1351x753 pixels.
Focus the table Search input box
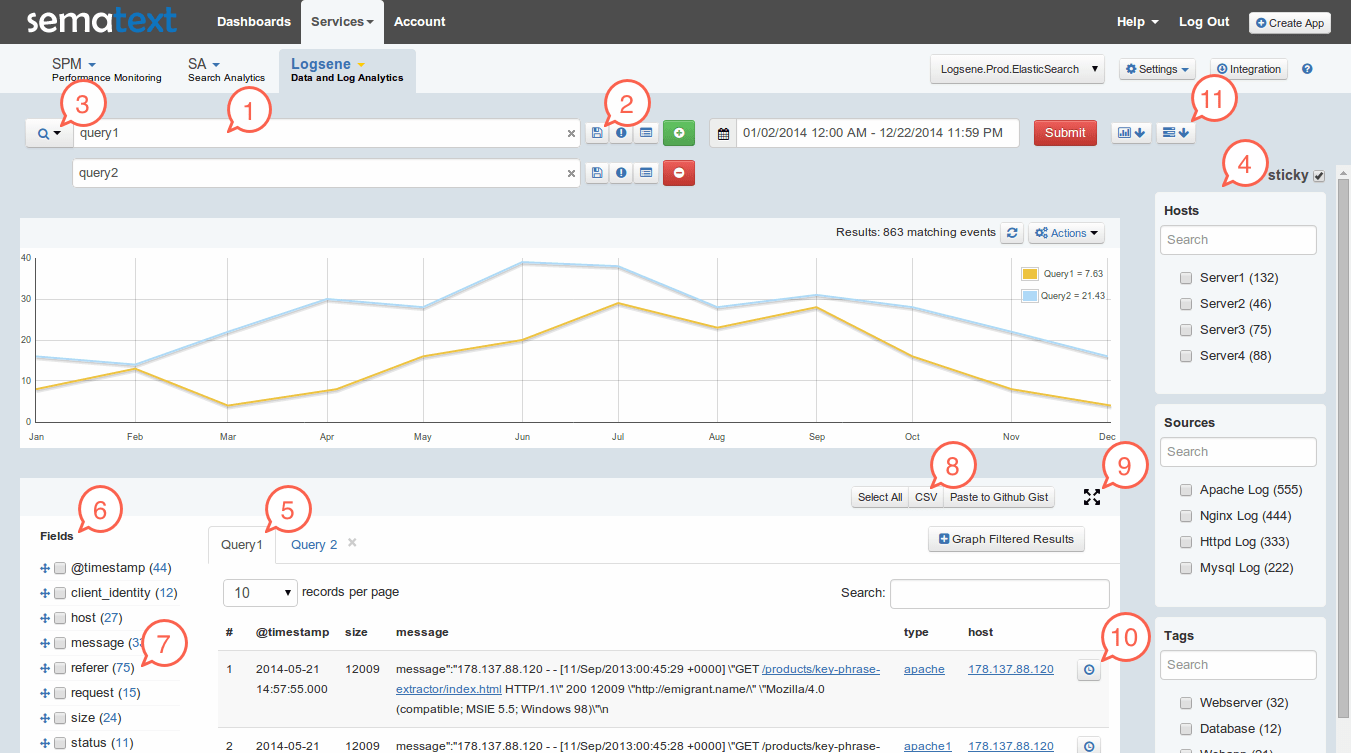point(1000,593)
